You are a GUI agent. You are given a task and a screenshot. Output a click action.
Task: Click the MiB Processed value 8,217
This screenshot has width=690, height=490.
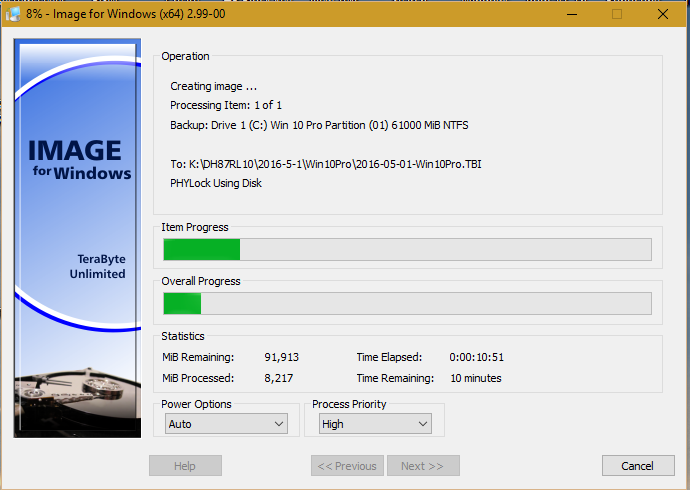point(281,378)
